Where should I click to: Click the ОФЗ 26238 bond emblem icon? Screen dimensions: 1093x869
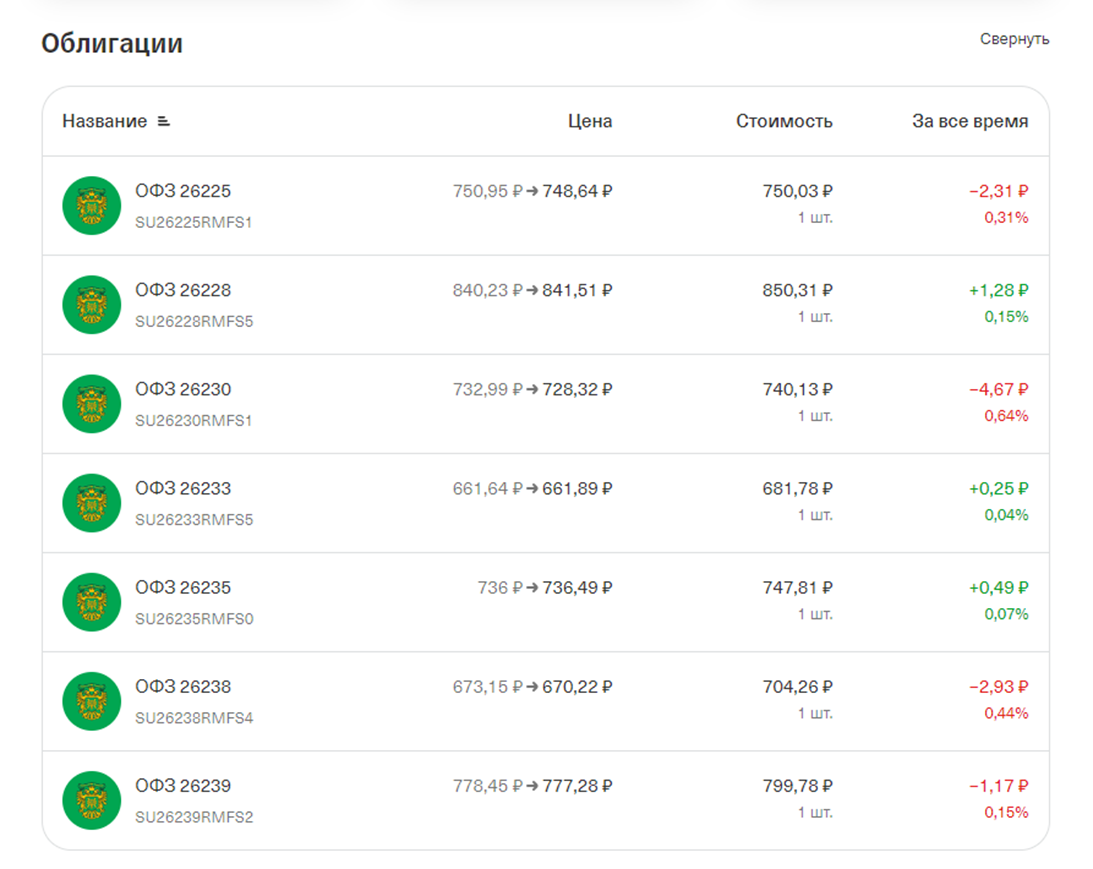(91, 700)
